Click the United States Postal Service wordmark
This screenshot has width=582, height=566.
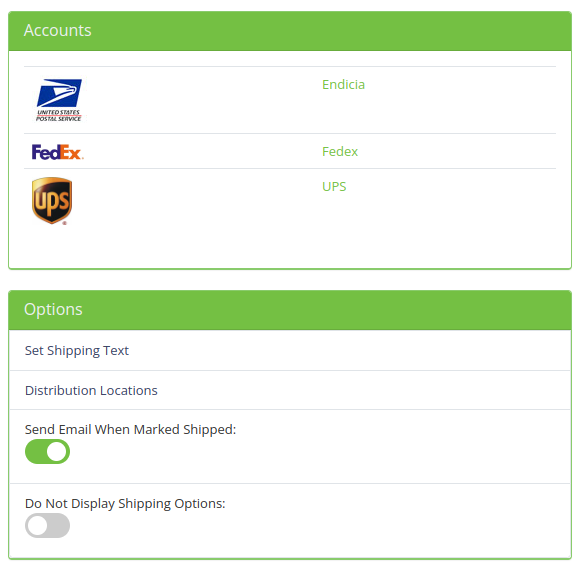pos(59,115)
